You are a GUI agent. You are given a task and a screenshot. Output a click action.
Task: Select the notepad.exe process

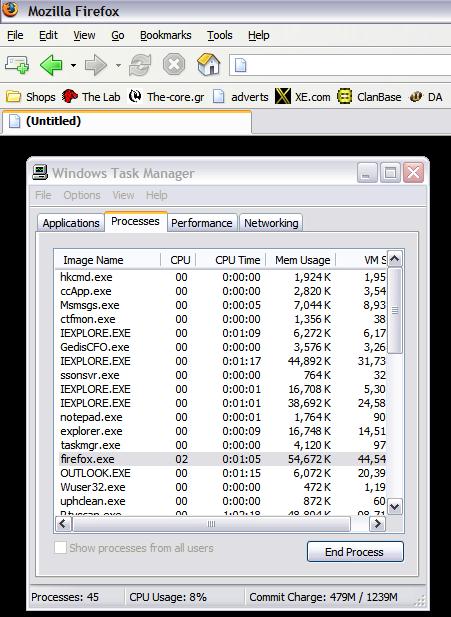[x=91, y=417]
